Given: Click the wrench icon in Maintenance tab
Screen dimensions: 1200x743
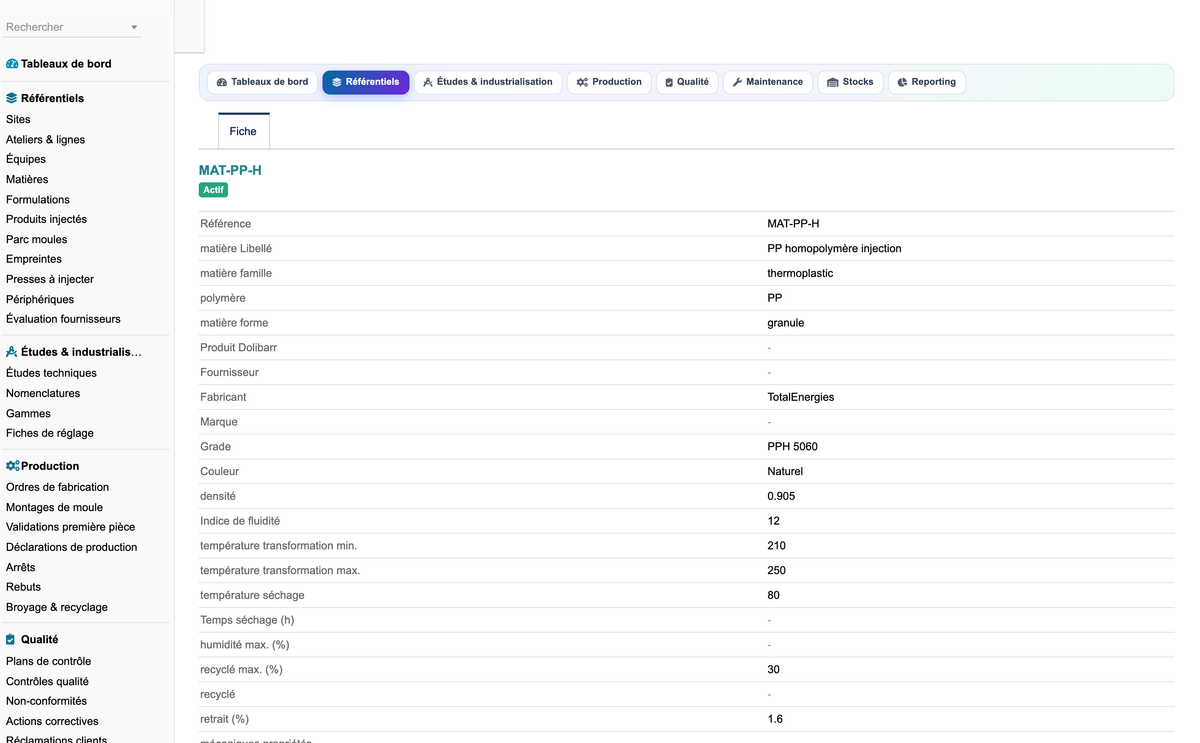Looking at the screenshot, I should 737,82.
